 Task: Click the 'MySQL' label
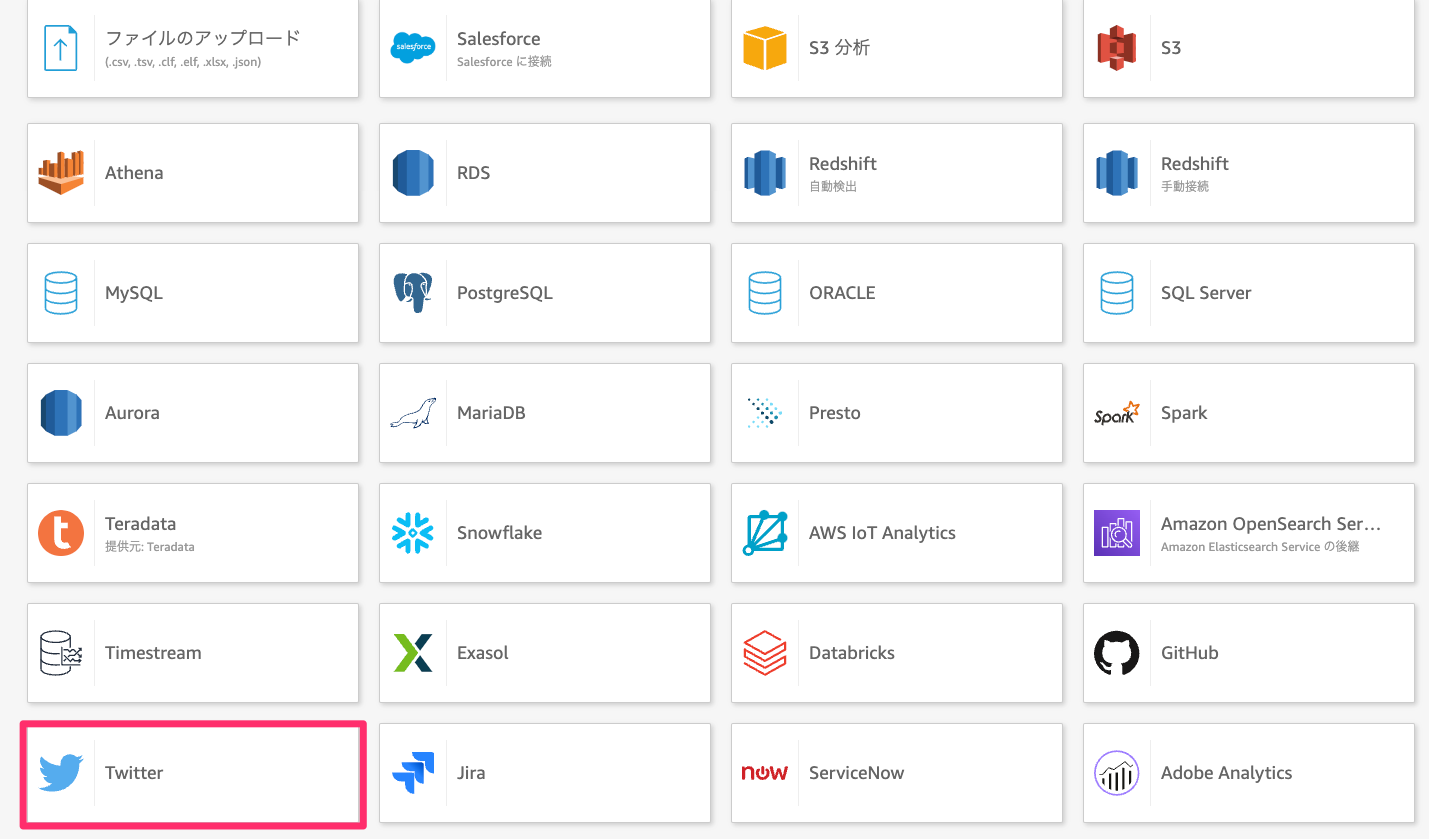[134, 293]
